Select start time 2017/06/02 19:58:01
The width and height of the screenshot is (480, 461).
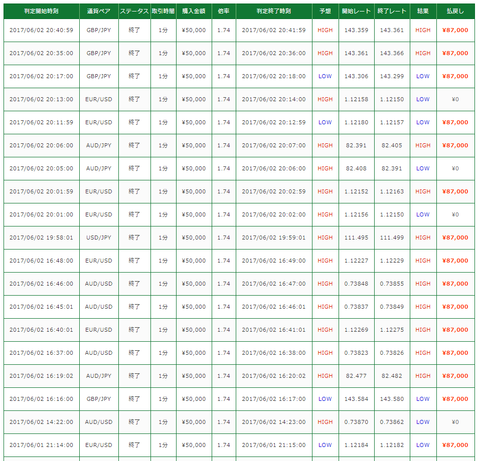pyautogui.click(x=41, y=238)
